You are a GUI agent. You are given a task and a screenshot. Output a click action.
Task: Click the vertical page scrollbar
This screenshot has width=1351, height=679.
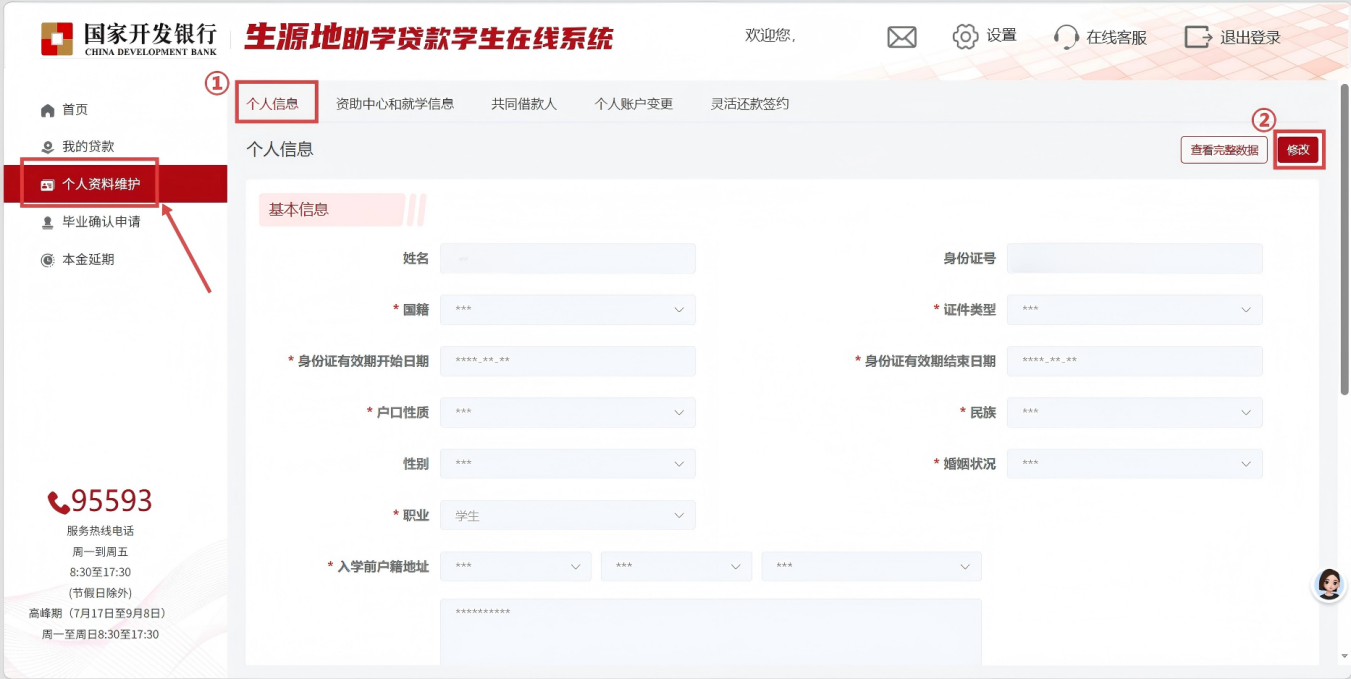(x=1344, y=240)
